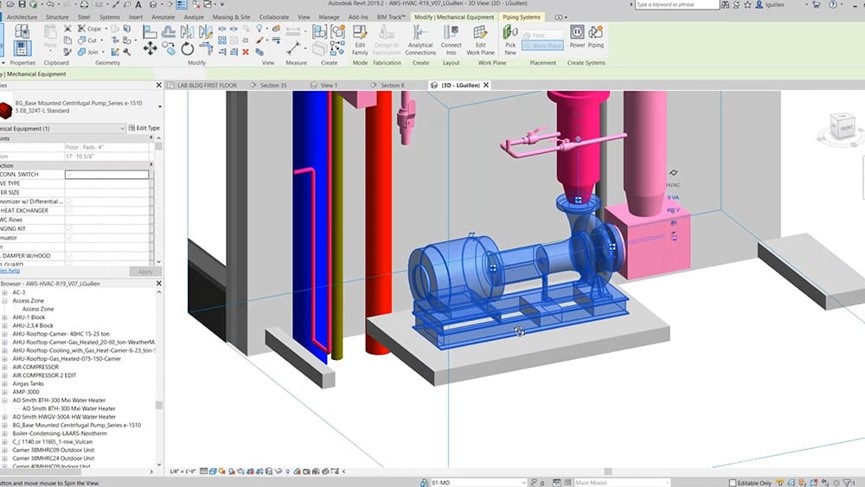Toggle Economizer w/ Differential checkbox
The height and width of the screenshot is (487, 865).
click(x=70, y=202)
